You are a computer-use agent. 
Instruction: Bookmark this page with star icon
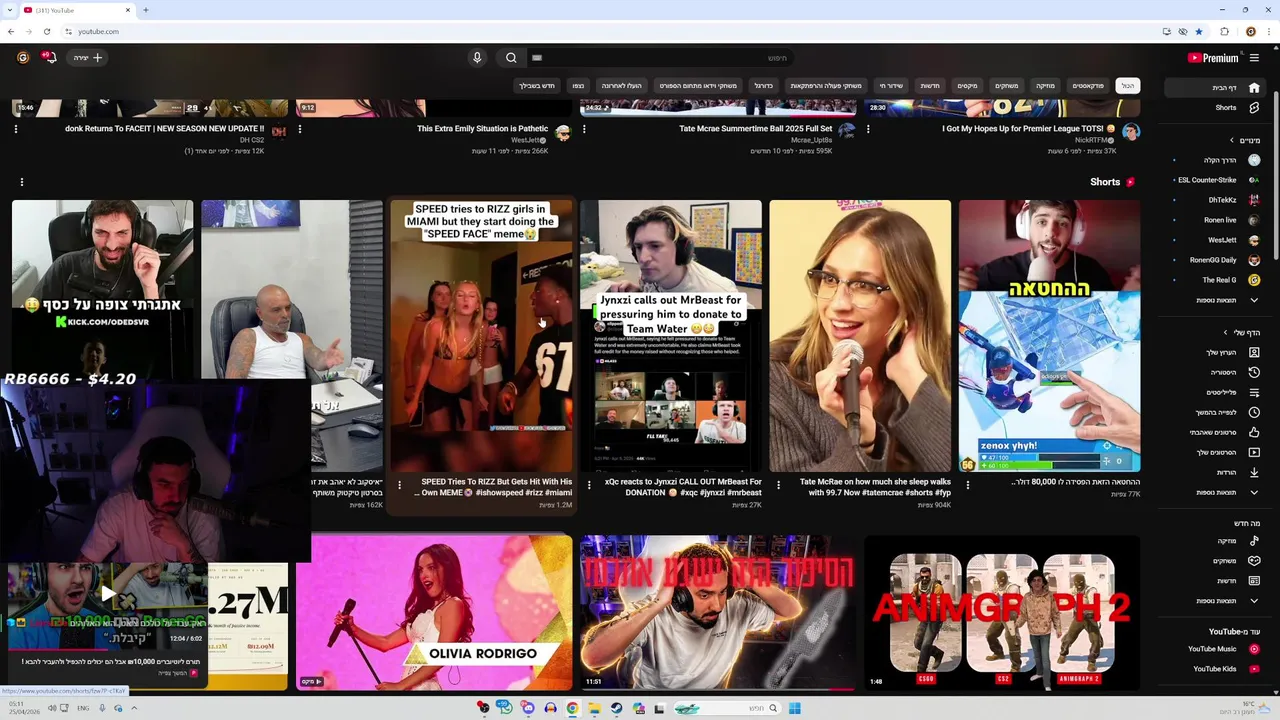click(1199, 31)
